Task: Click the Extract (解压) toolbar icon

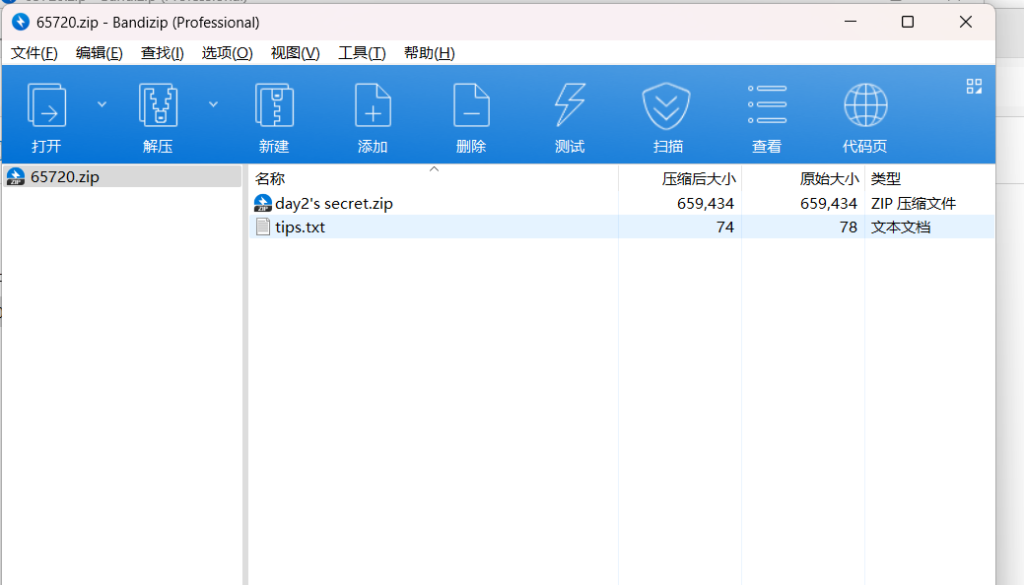Action: point(158,106)
